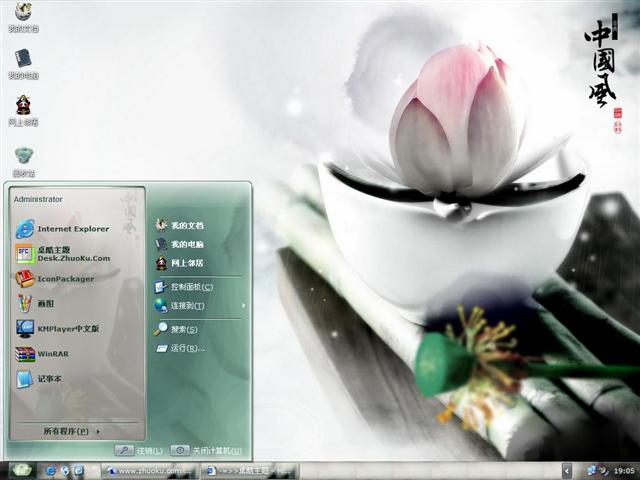Screen dimensions: 640x480
Task: Select the 网上邻居 desktop icon
Action: (23, 109)
